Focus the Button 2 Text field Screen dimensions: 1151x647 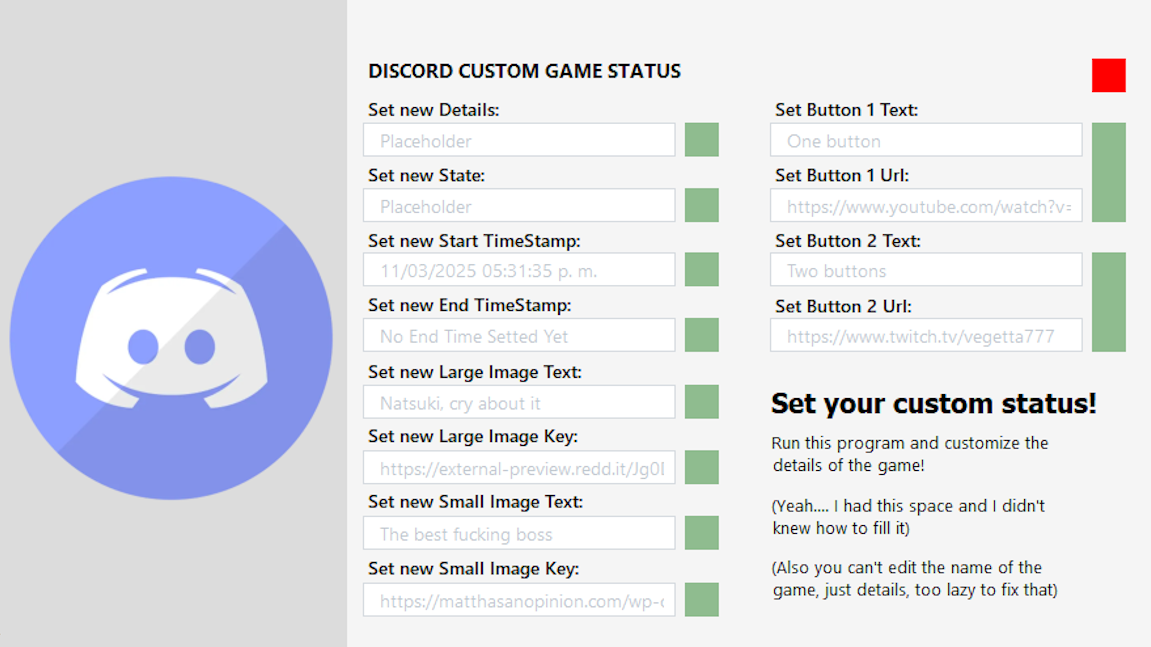tap(926, 270)
